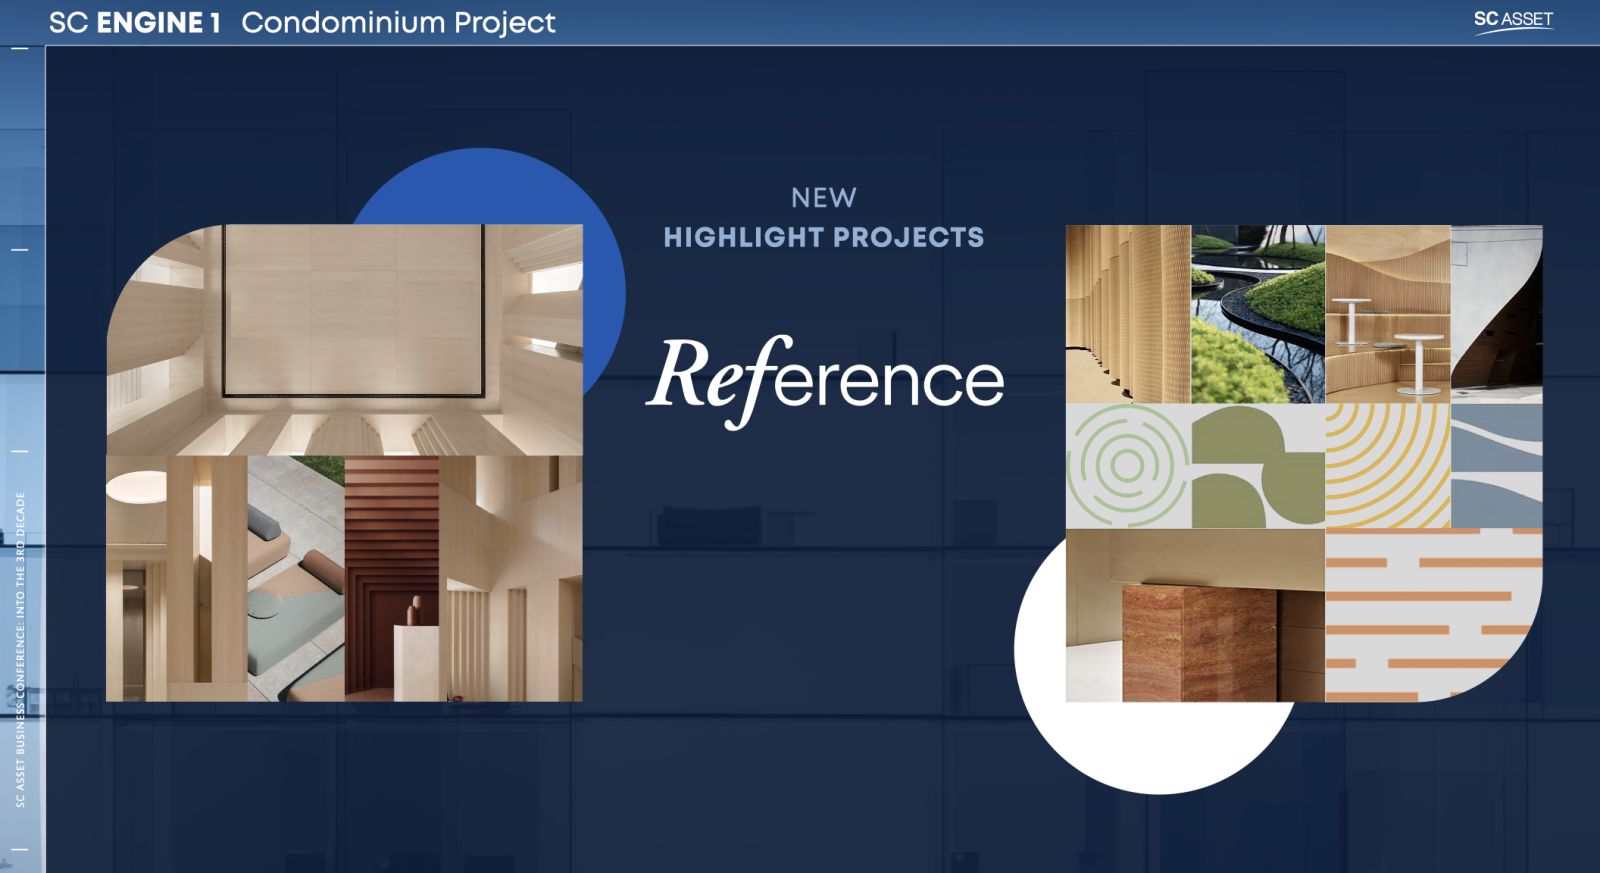Click the large white circle shape
The height and width of the screenshot is (873, 1600).
click(1150, 740)
